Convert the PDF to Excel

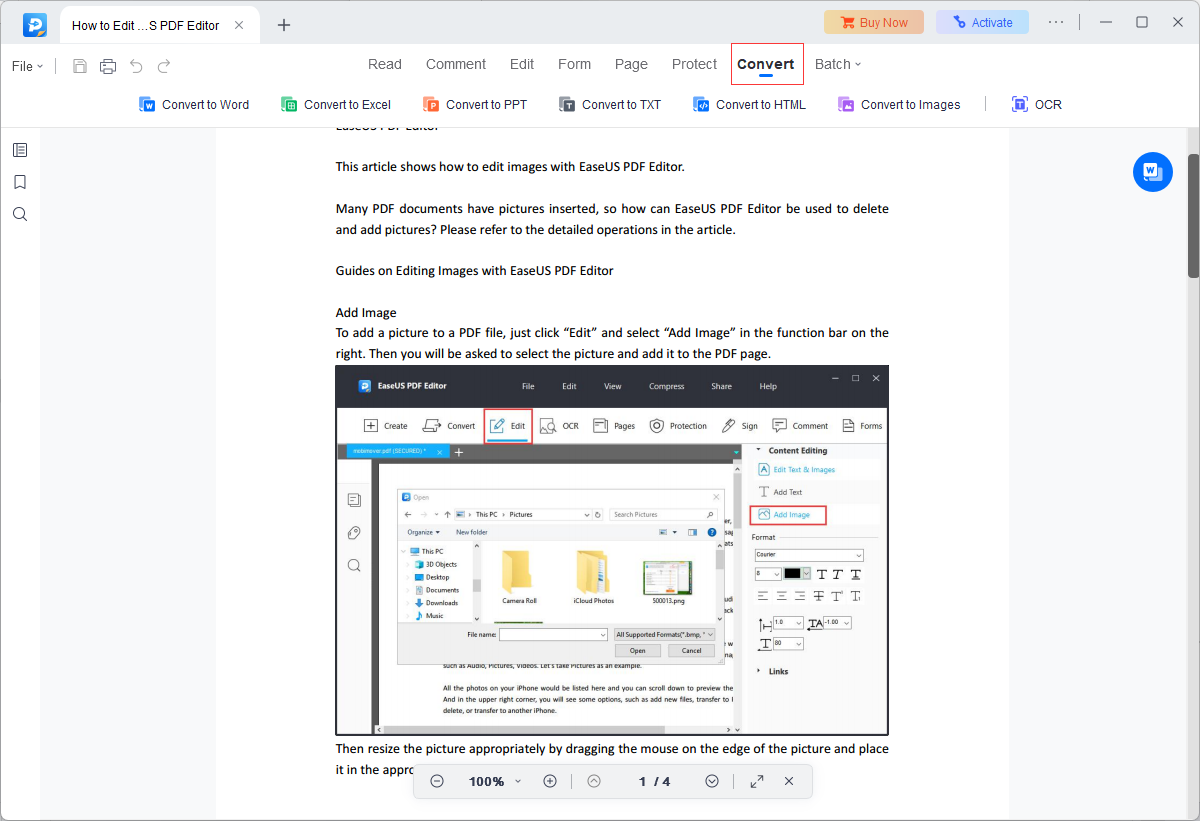coord(336,104)
